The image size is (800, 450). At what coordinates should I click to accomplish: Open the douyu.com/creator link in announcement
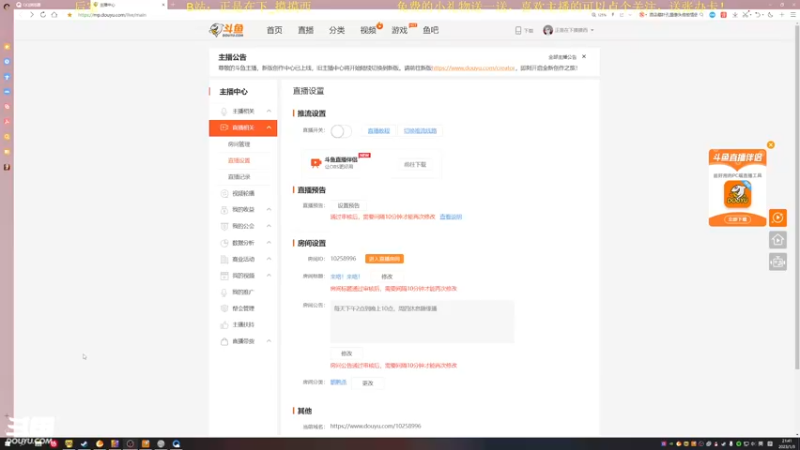tap(474, 68)
